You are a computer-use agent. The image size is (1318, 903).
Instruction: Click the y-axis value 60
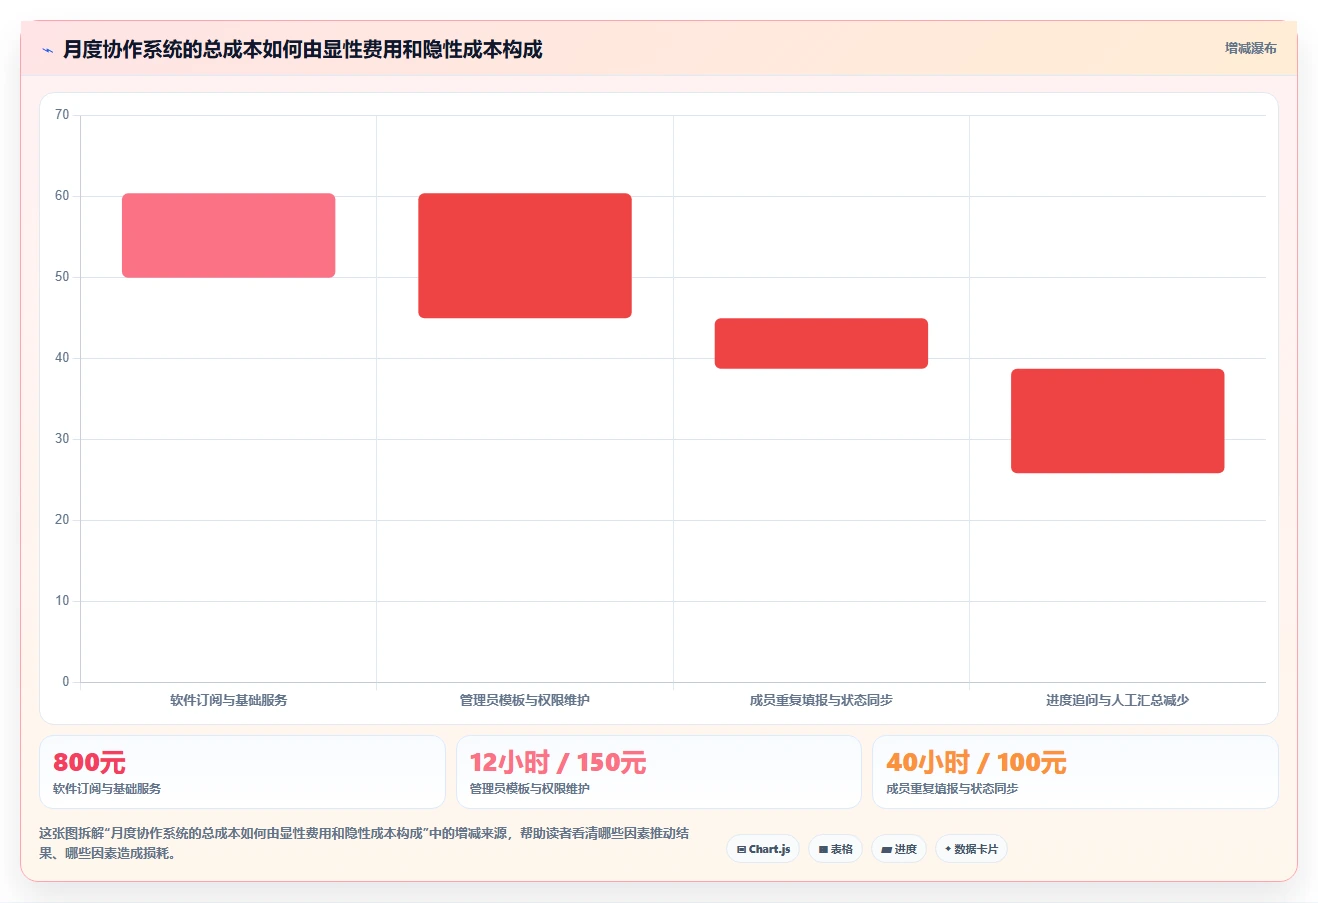pos(62,196)
